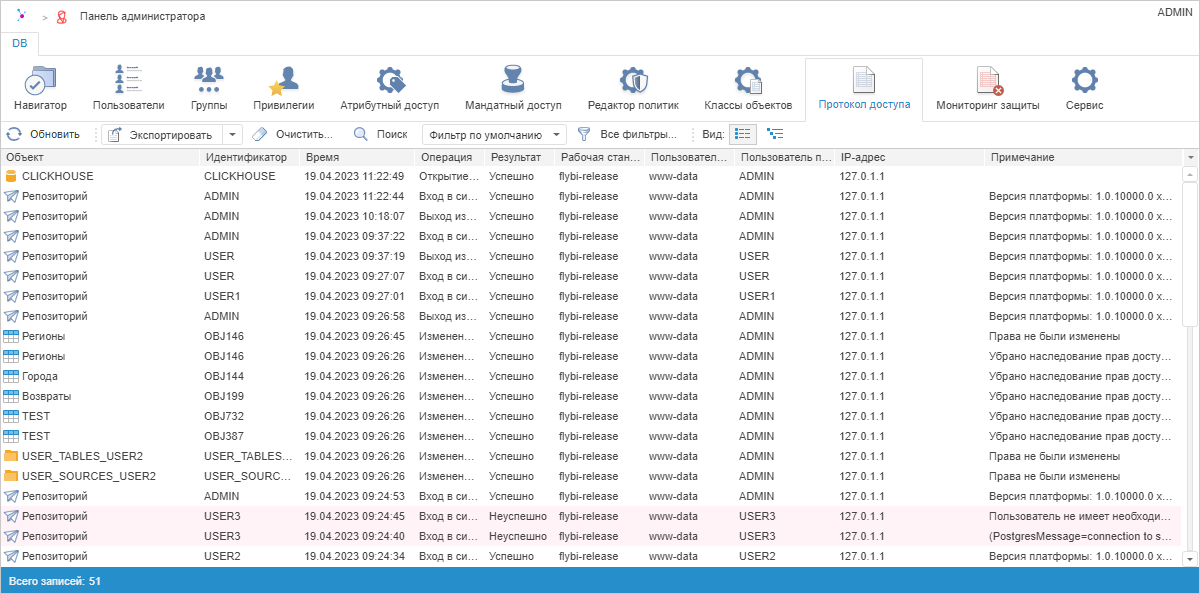Open the Users (Пользователи) section
The width and height of the screenshot is (1200, 594).
[128, 88]
